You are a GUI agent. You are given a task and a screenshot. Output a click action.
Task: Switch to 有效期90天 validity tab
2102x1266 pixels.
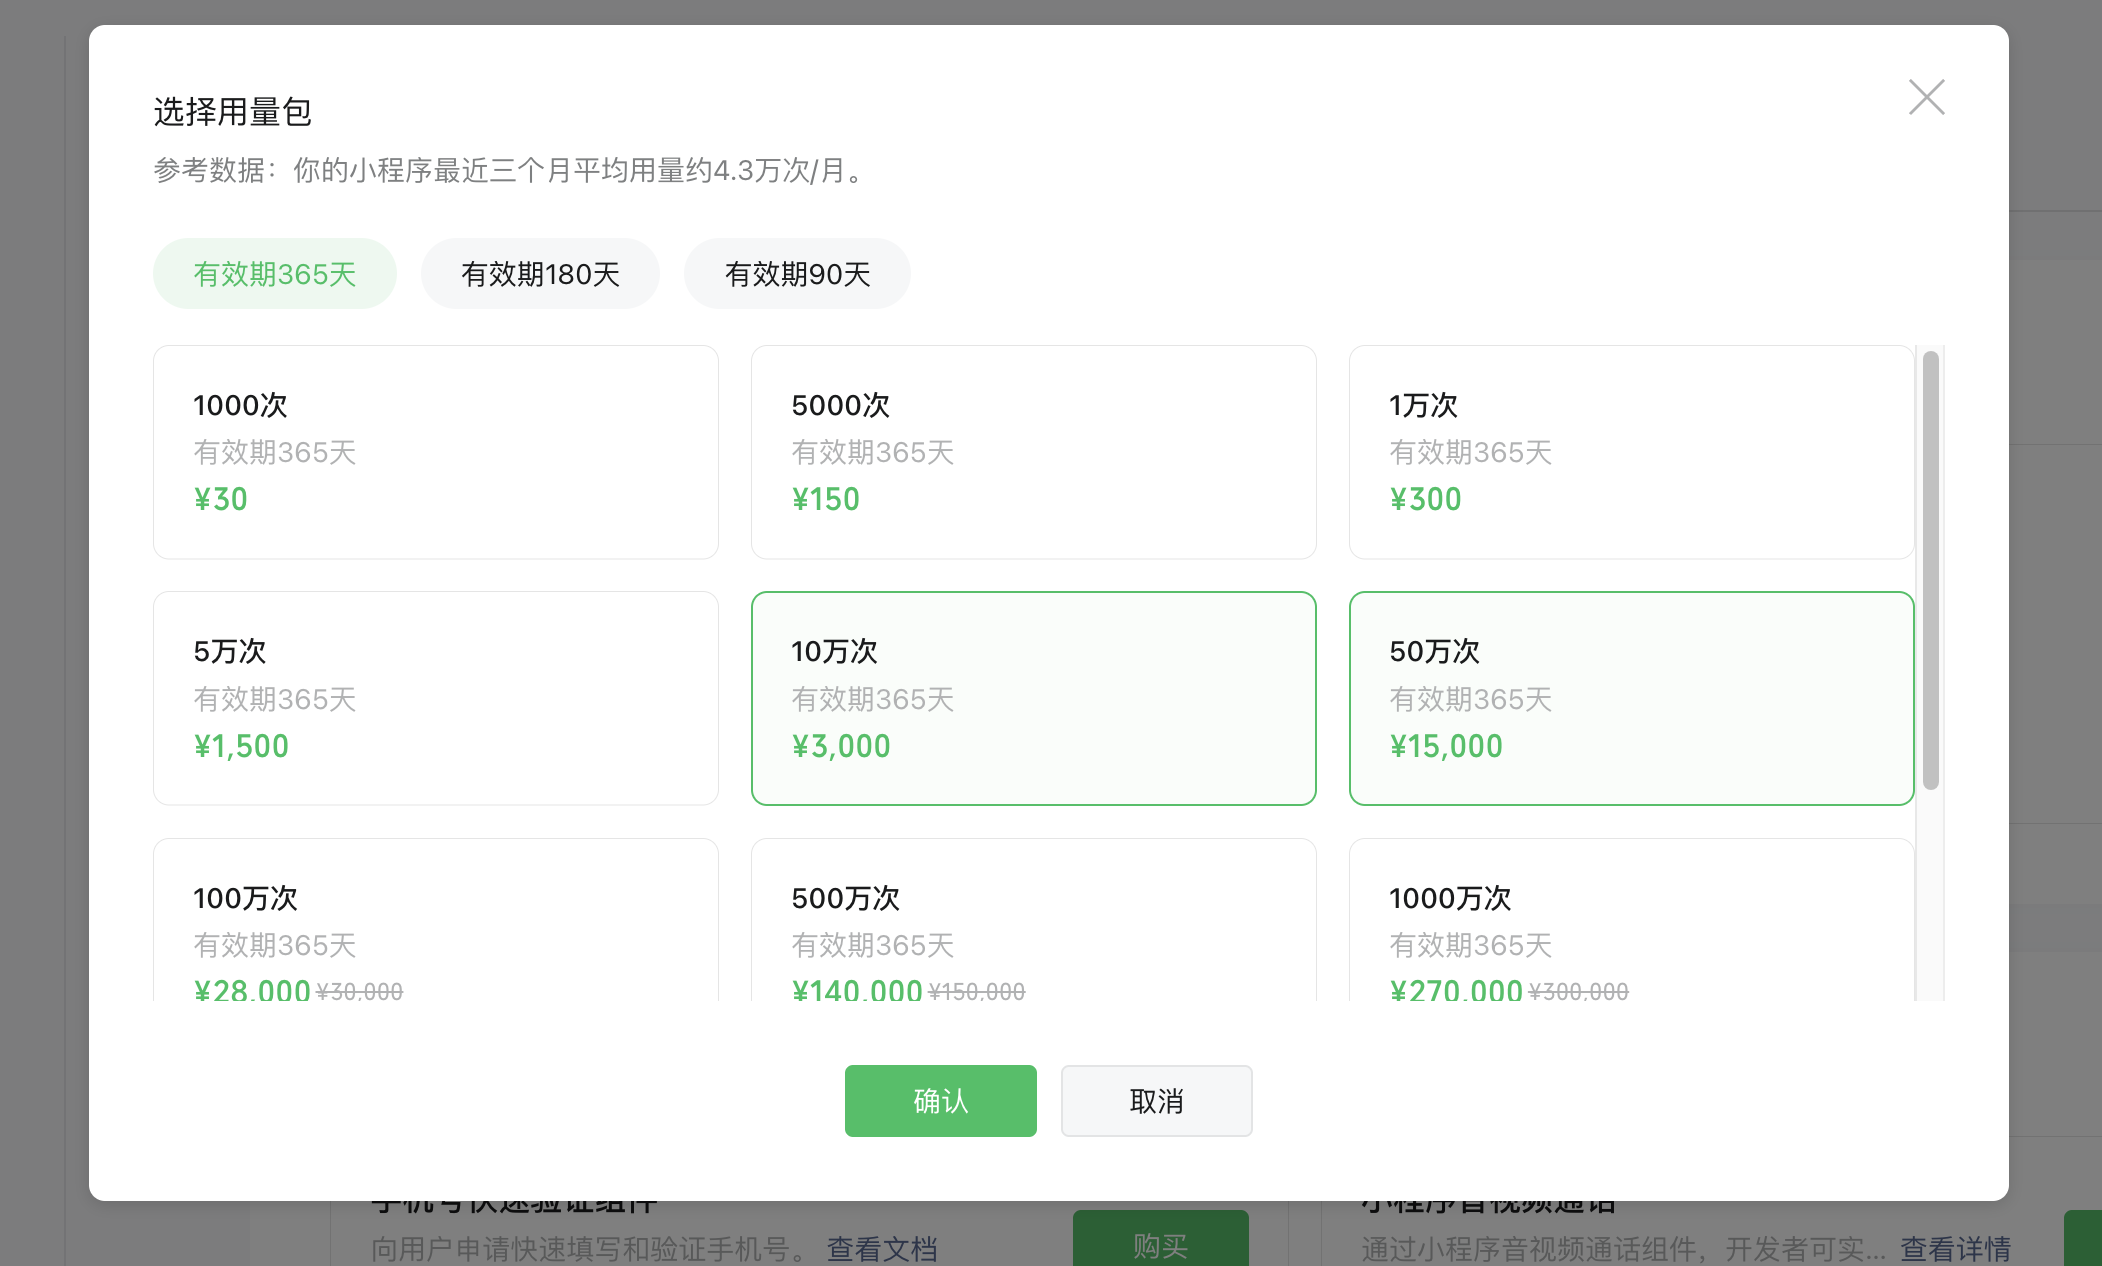click(797, 274)
